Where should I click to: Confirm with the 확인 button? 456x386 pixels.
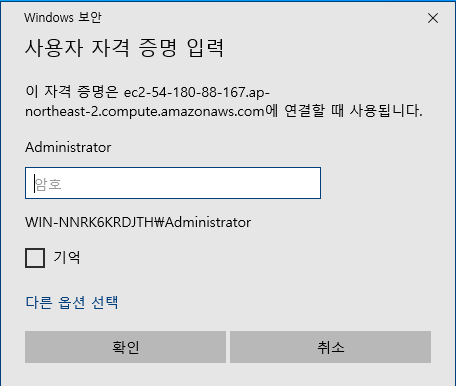[125, 347]
